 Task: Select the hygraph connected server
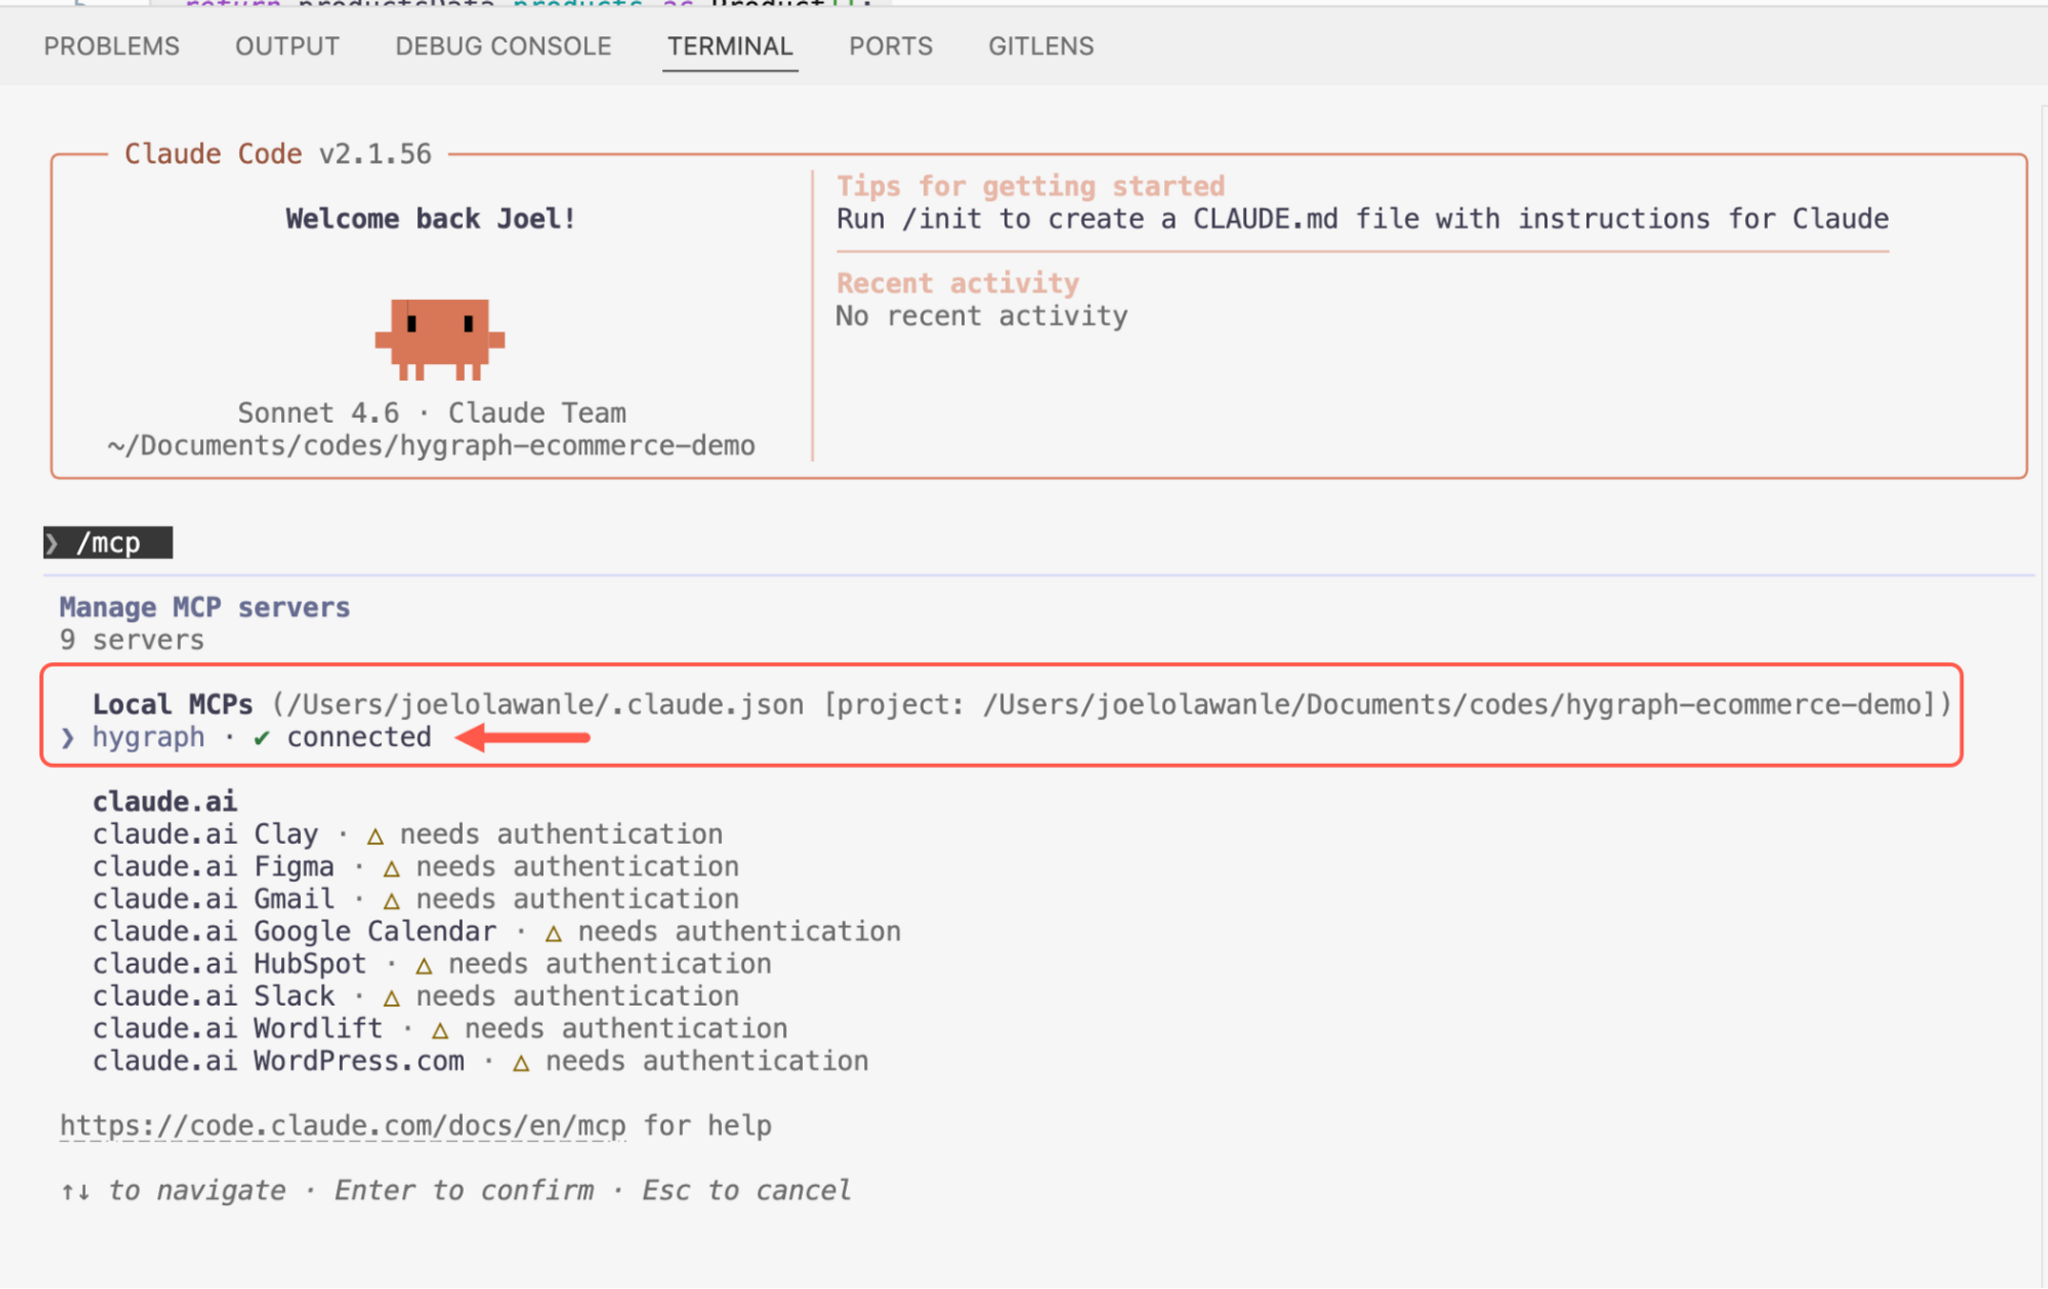[148, 737]
